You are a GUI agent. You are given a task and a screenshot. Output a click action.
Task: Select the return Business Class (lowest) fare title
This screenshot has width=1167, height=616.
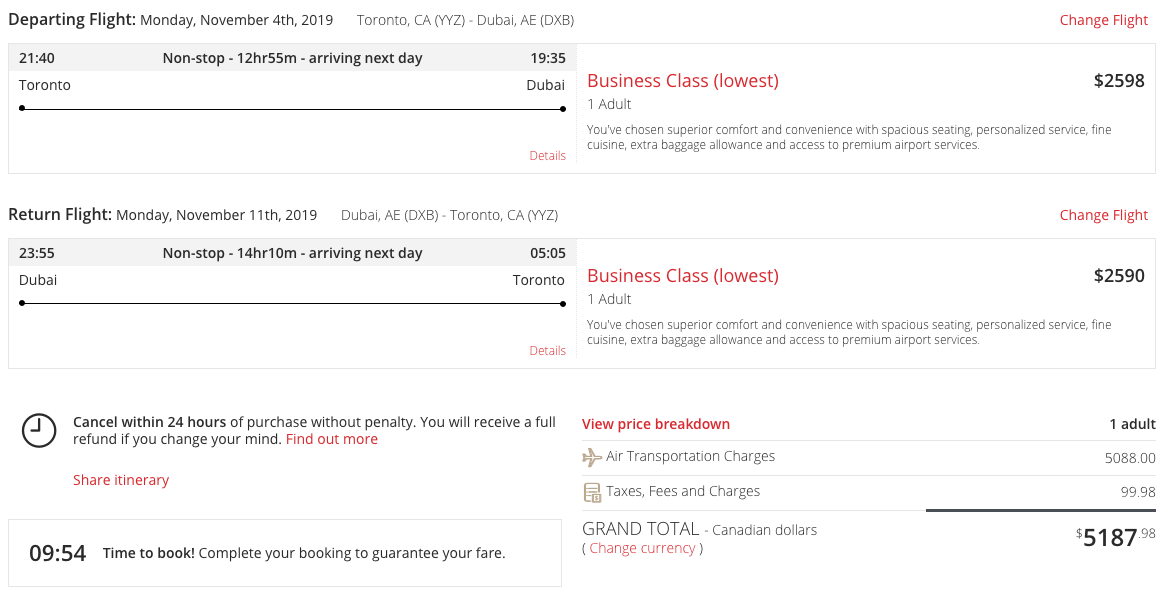pos(683,276)
